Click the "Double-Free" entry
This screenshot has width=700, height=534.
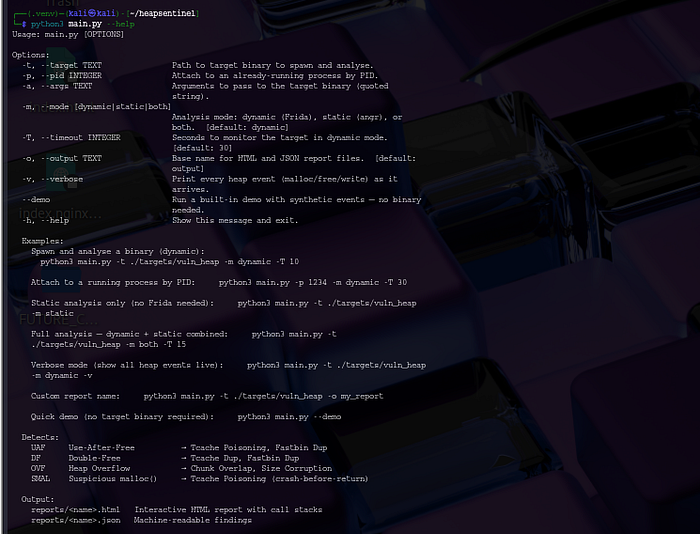[94, 458]
